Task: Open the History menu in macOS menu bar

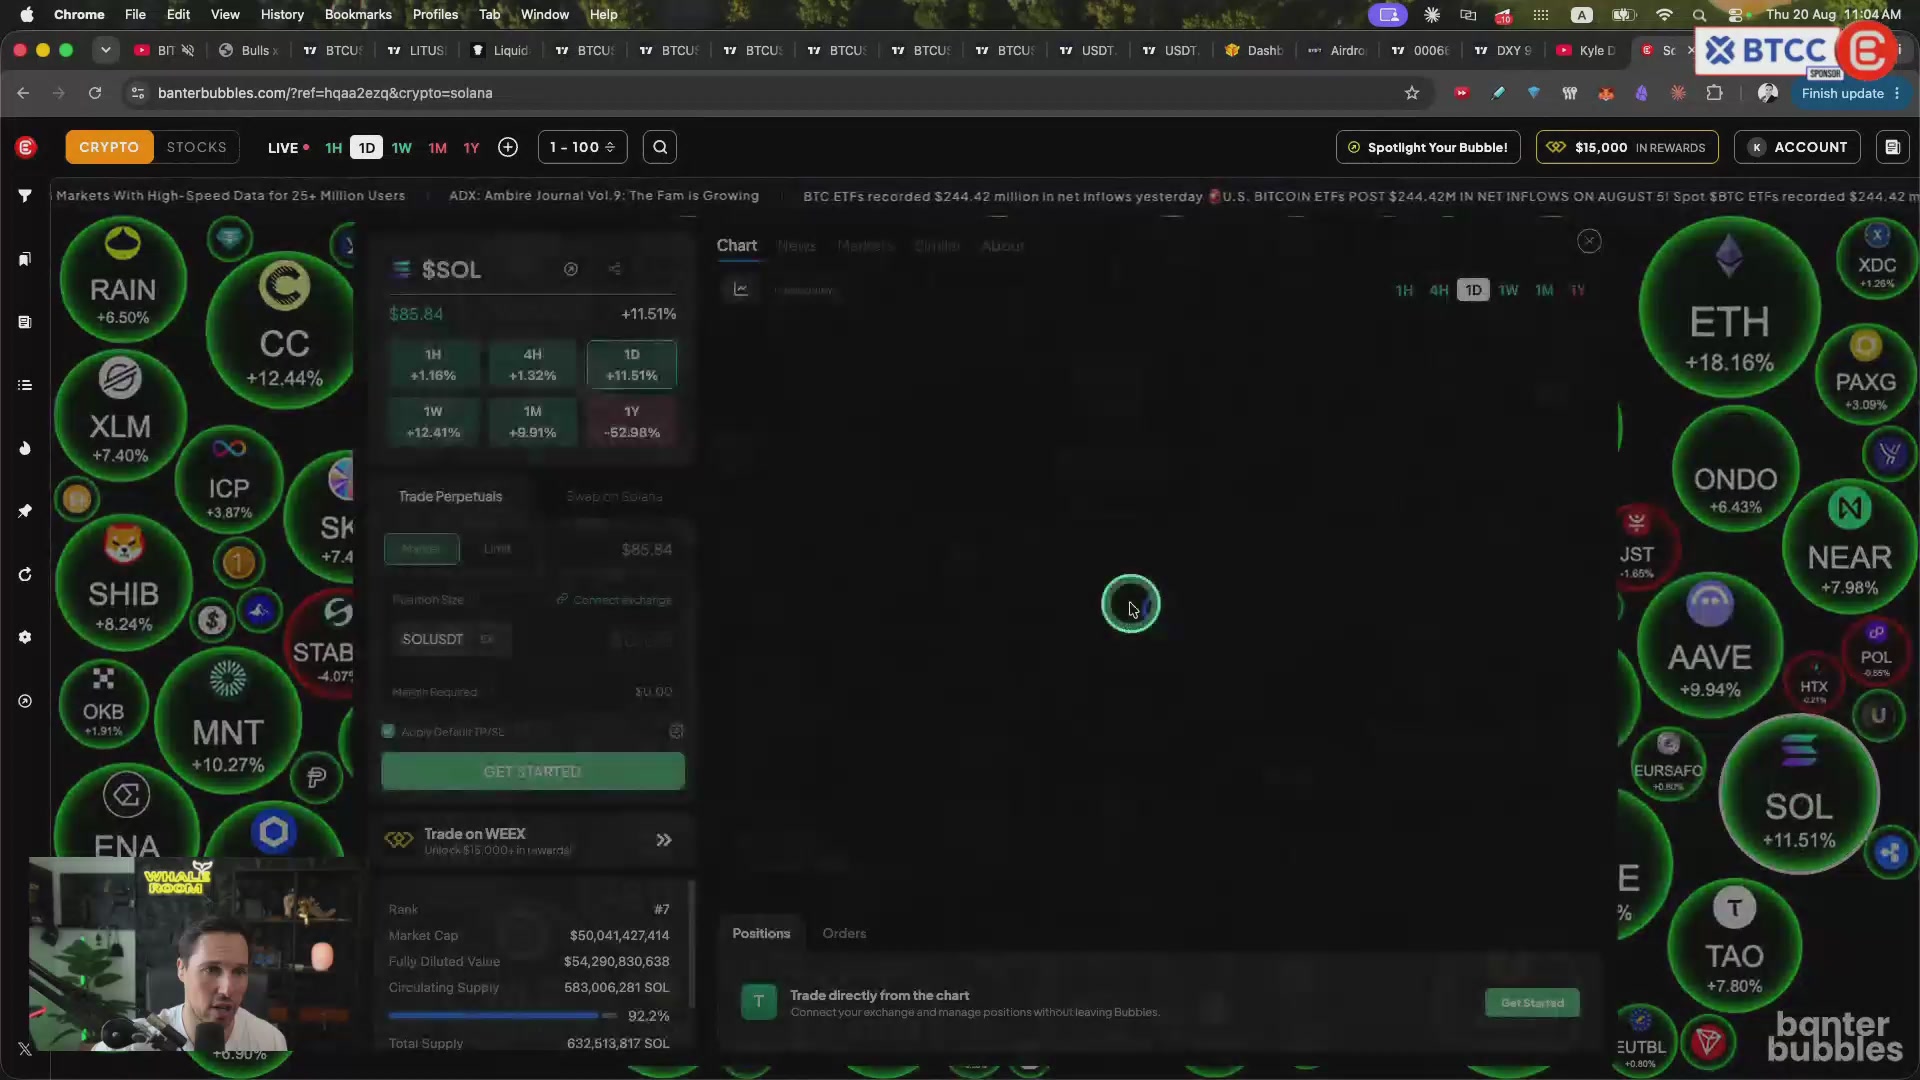Action: [282, 15]
